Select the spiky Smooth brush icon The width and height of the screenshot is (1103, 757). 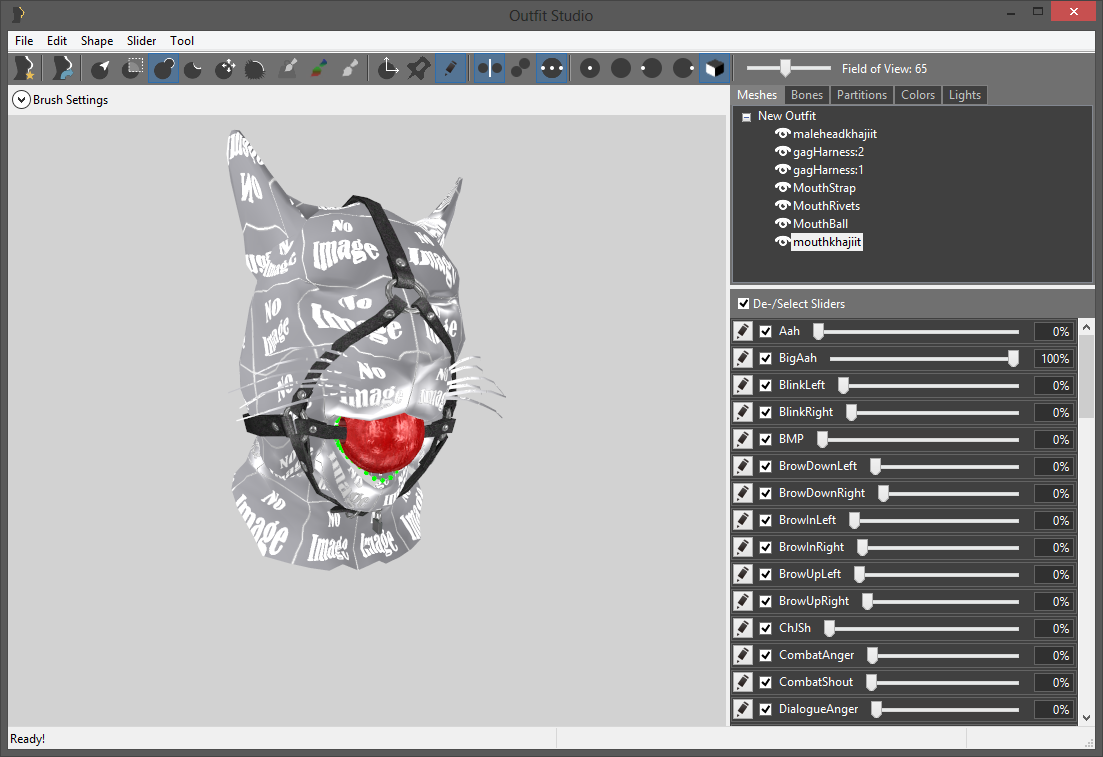255,68
